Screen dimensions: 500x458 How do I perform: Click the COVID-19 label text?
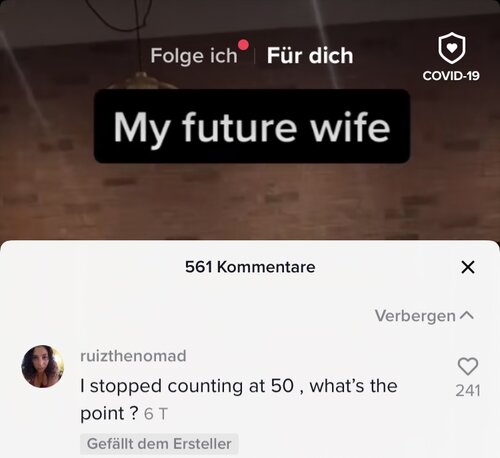click(451, 76)
